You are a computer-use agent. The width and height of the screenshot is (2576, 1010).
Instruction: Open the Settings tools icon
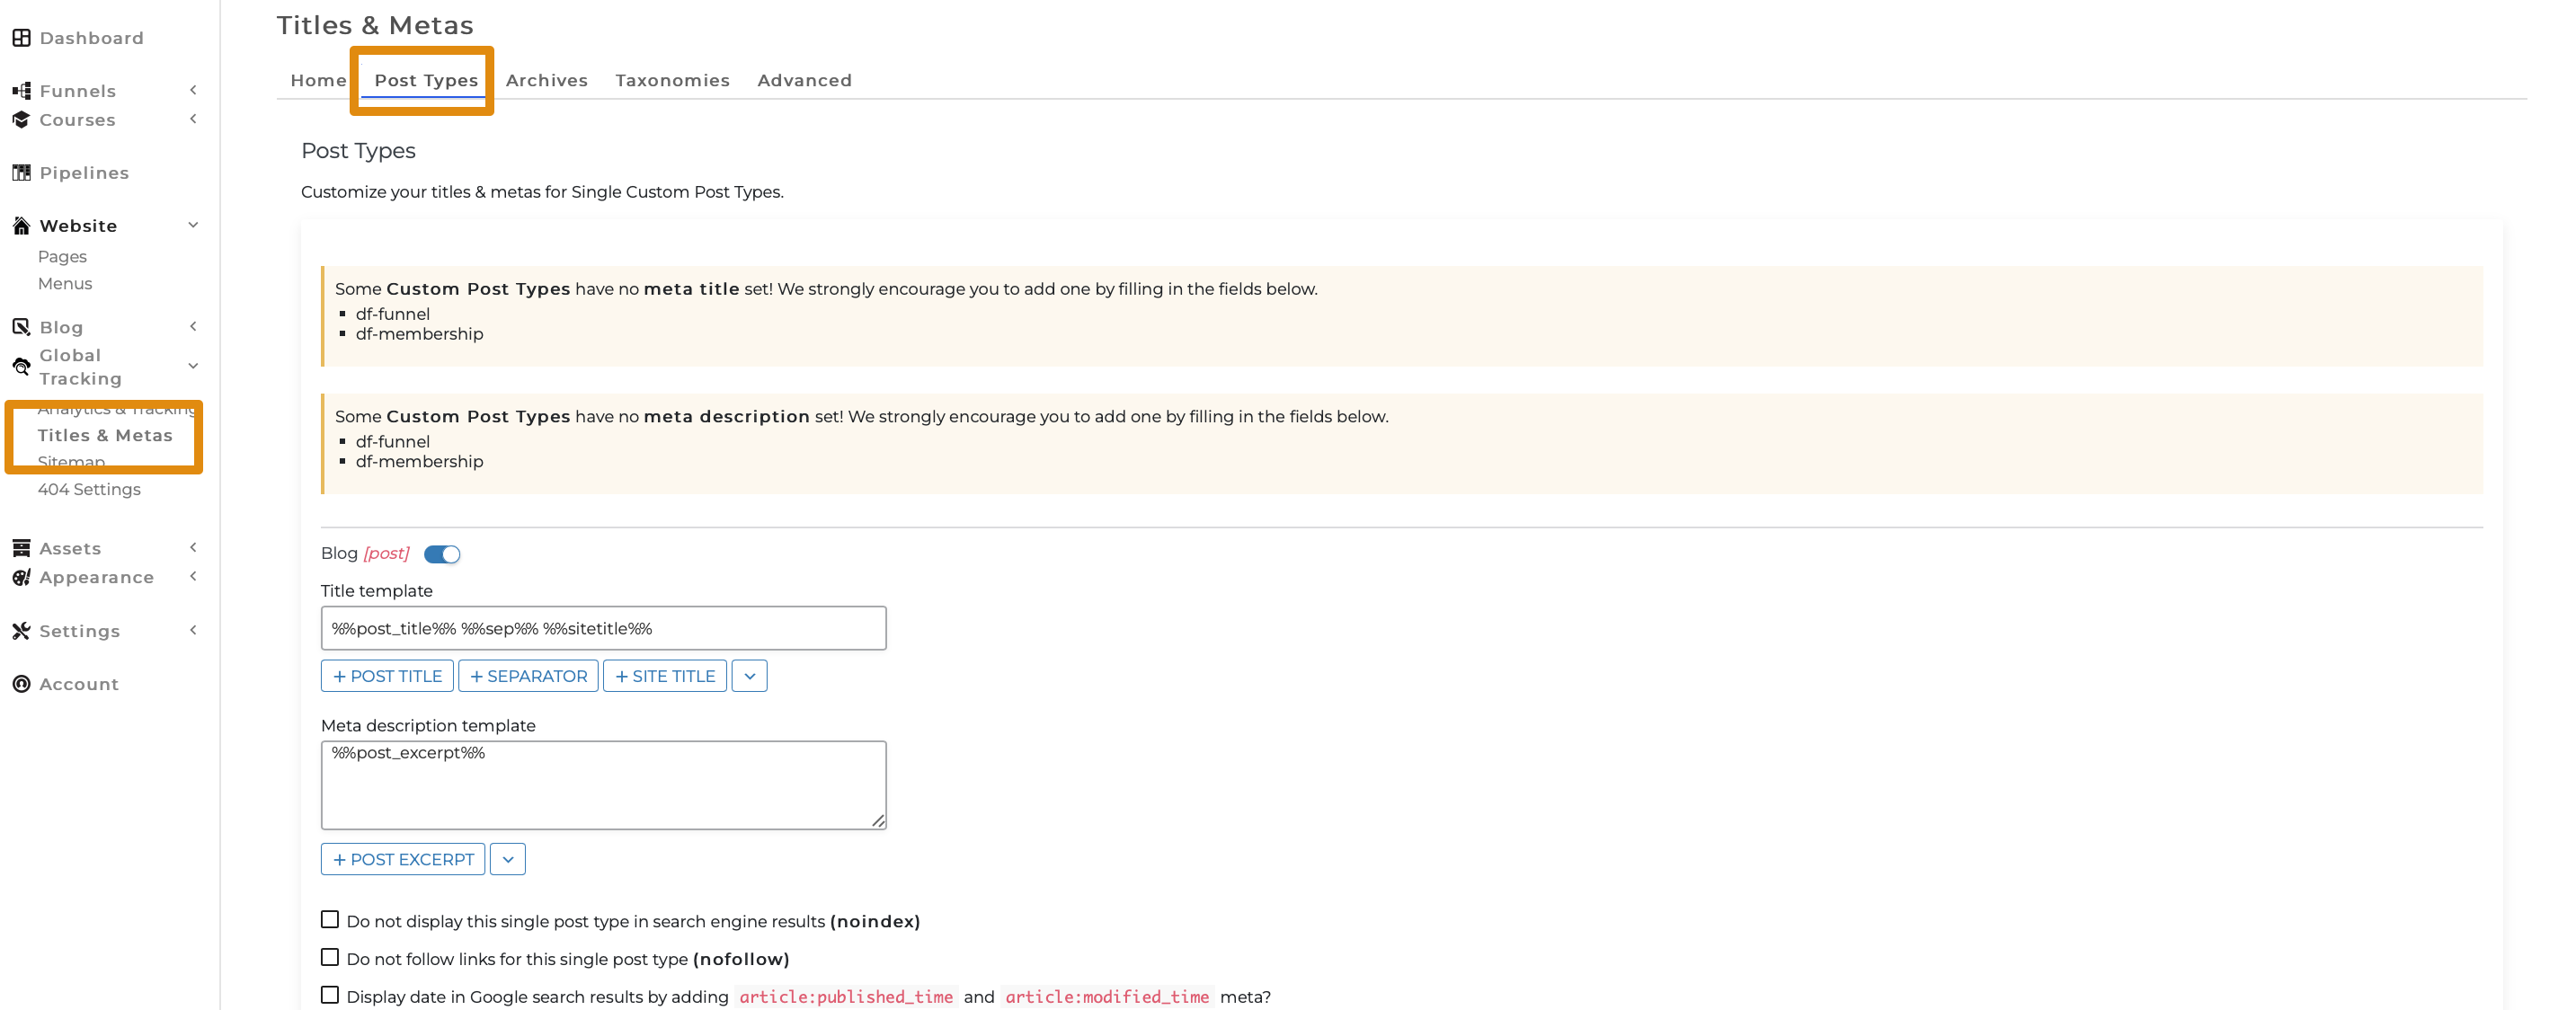pos(21,630)
